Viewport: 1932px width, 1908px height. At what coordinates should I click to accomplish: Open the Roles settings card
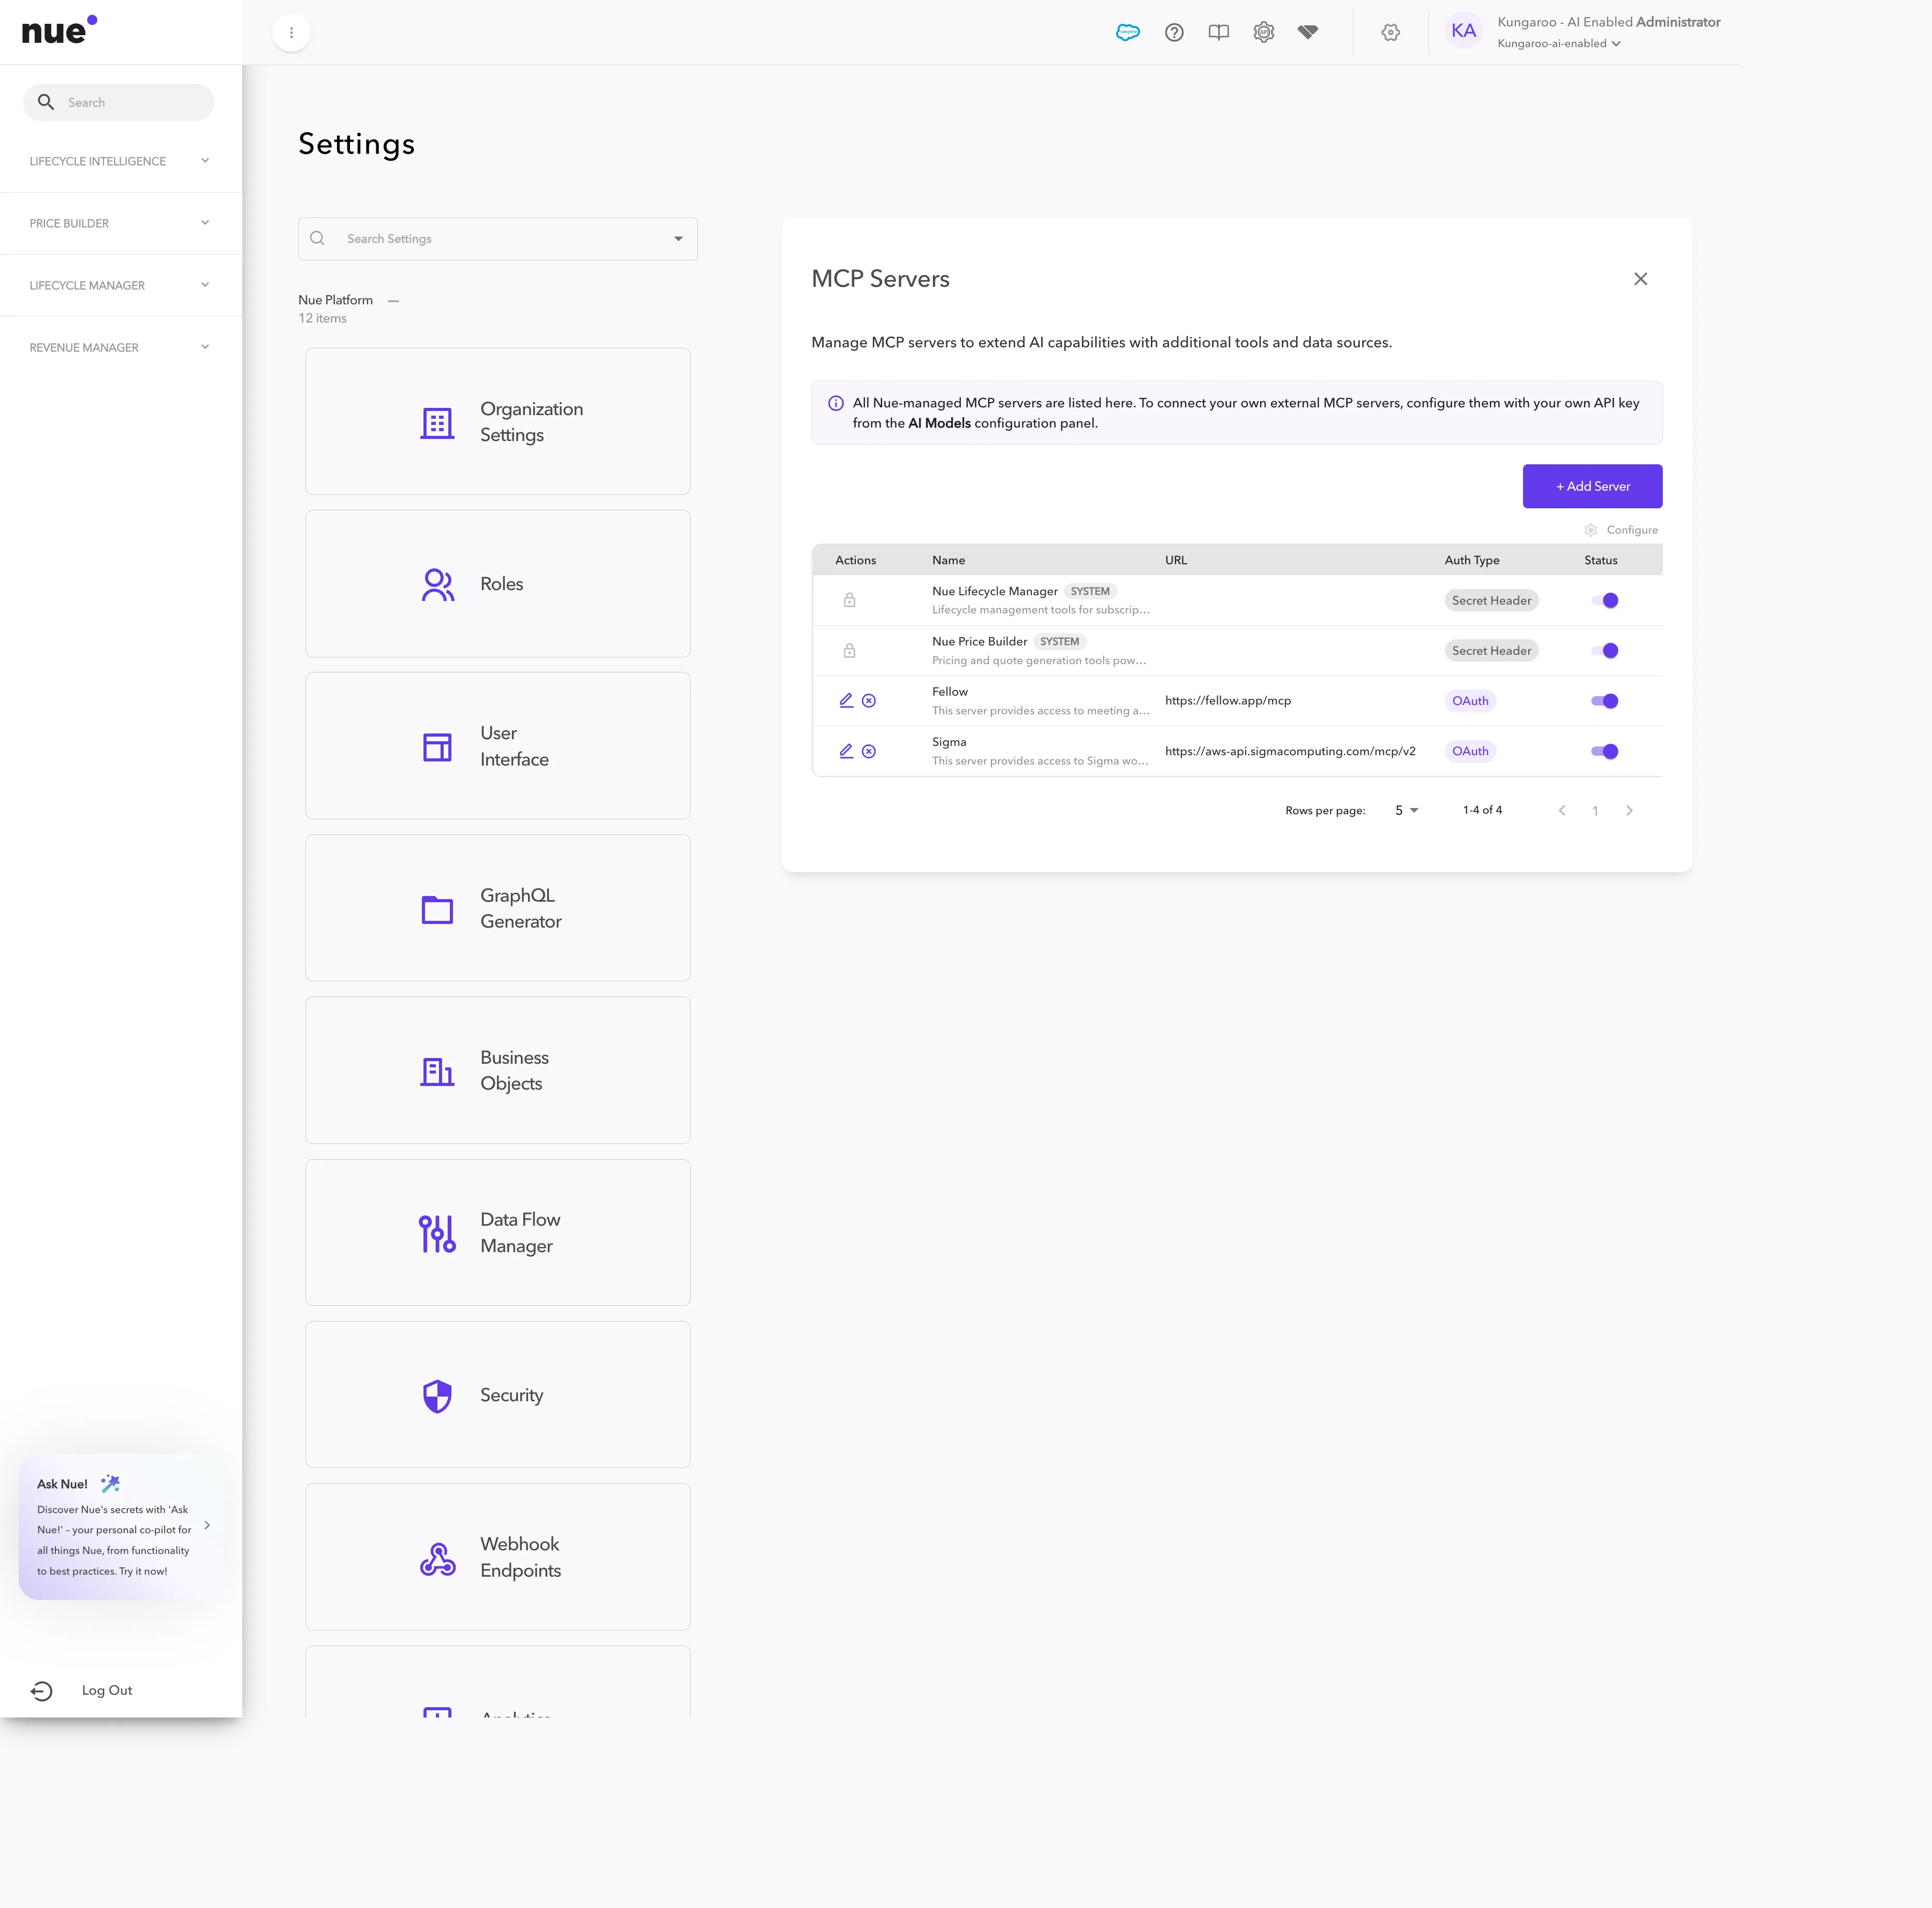tap(497, 584)
